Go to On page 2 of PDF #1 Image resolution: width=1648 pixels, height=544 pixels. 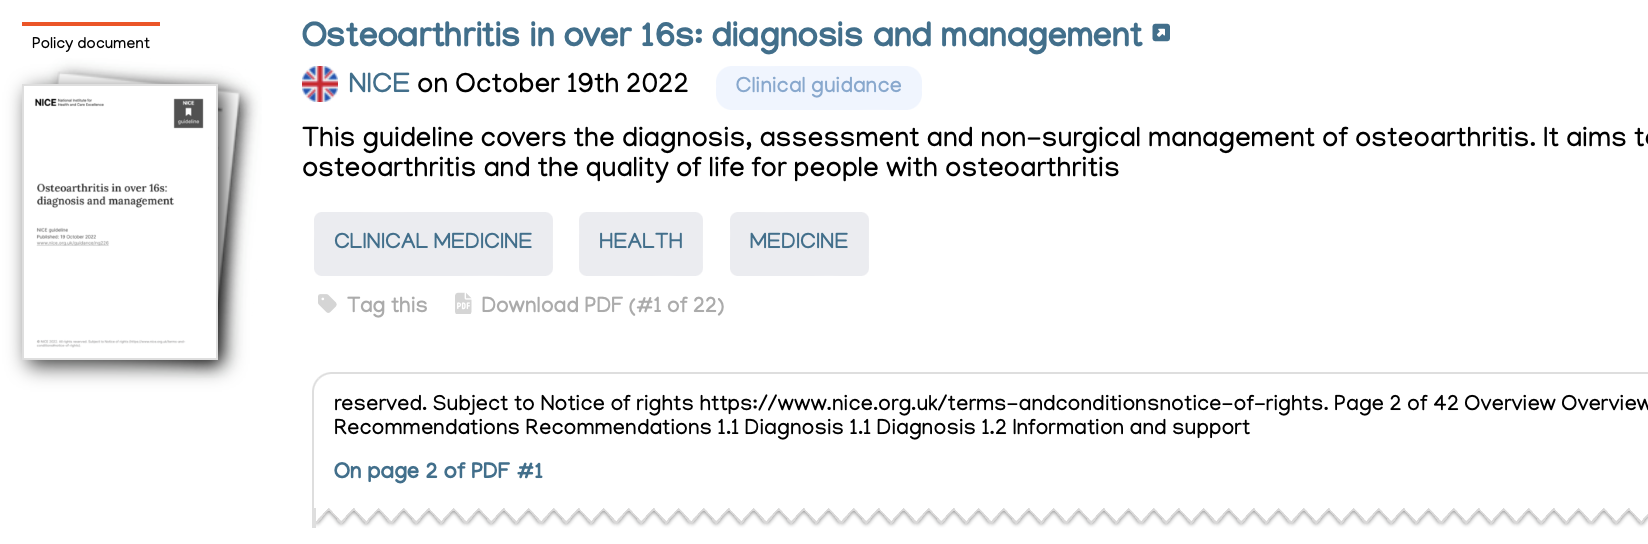[x=438, y=471]
